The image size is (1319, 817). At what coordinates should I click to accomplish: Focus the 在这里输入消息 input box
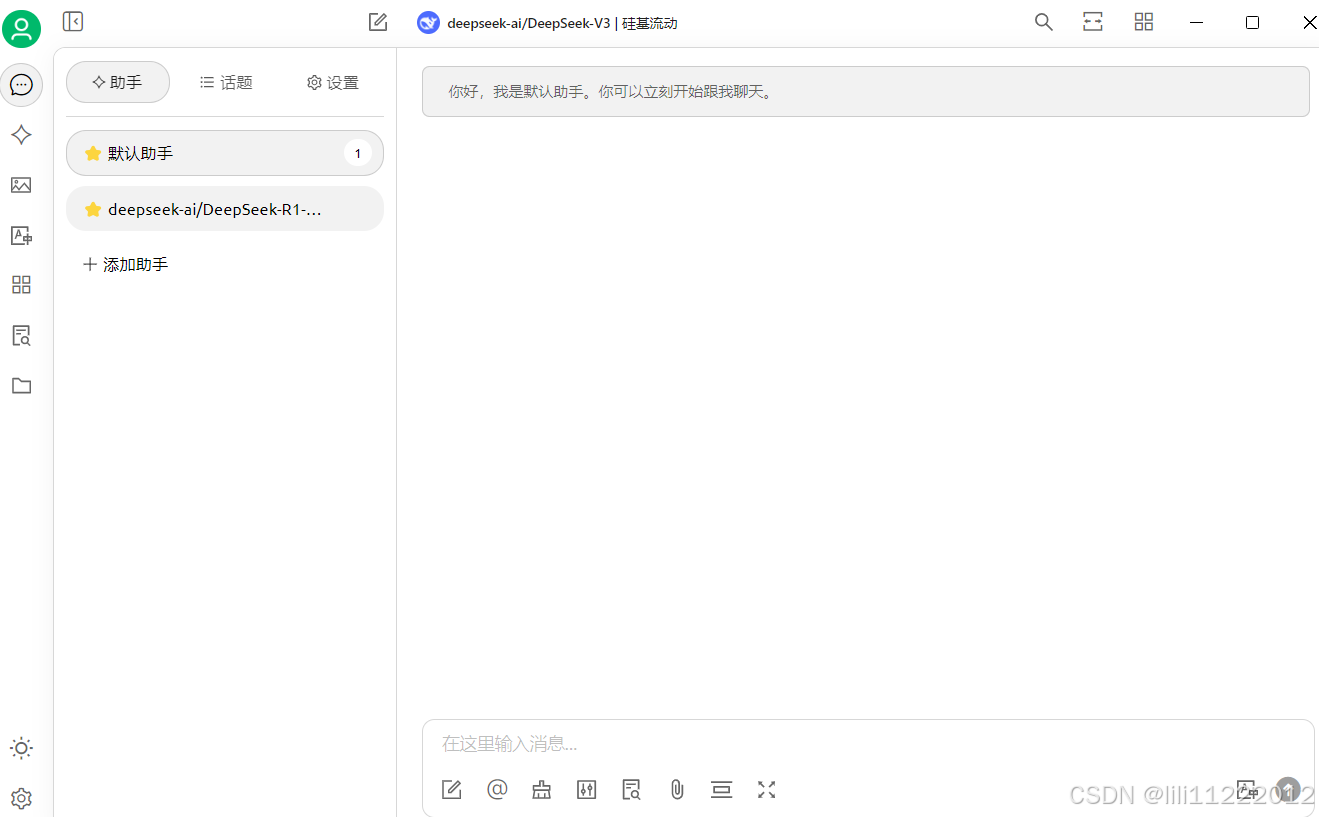click(868, 744)
